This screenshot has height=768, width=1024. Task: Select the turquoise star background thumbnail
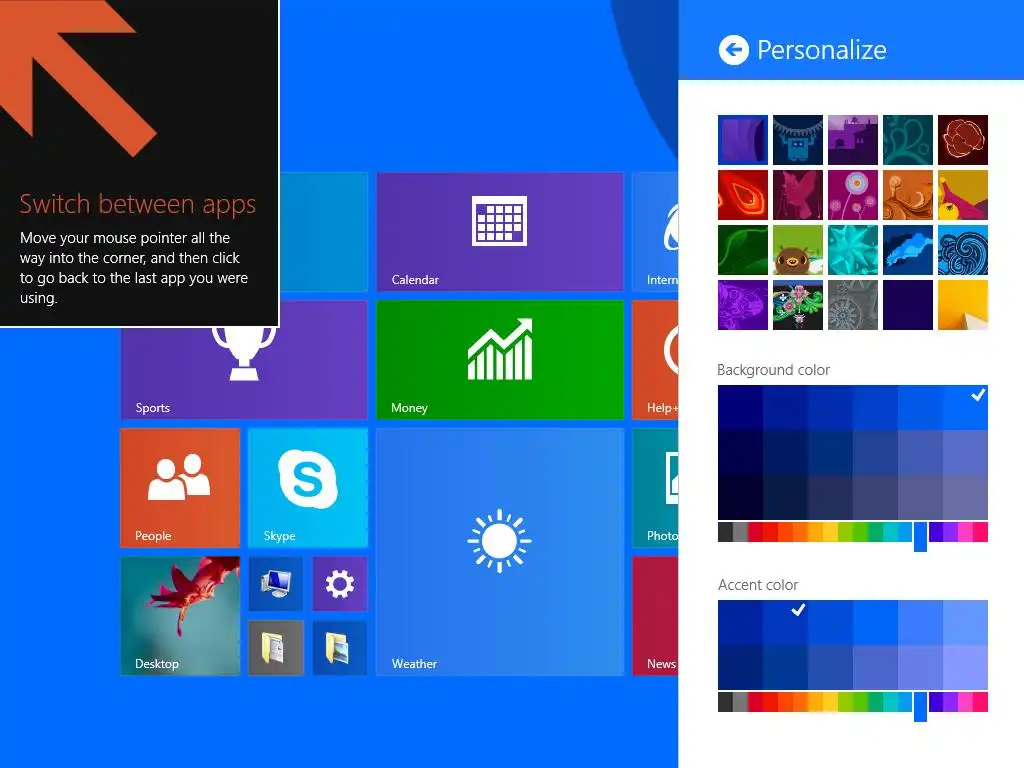pos(853,249)
